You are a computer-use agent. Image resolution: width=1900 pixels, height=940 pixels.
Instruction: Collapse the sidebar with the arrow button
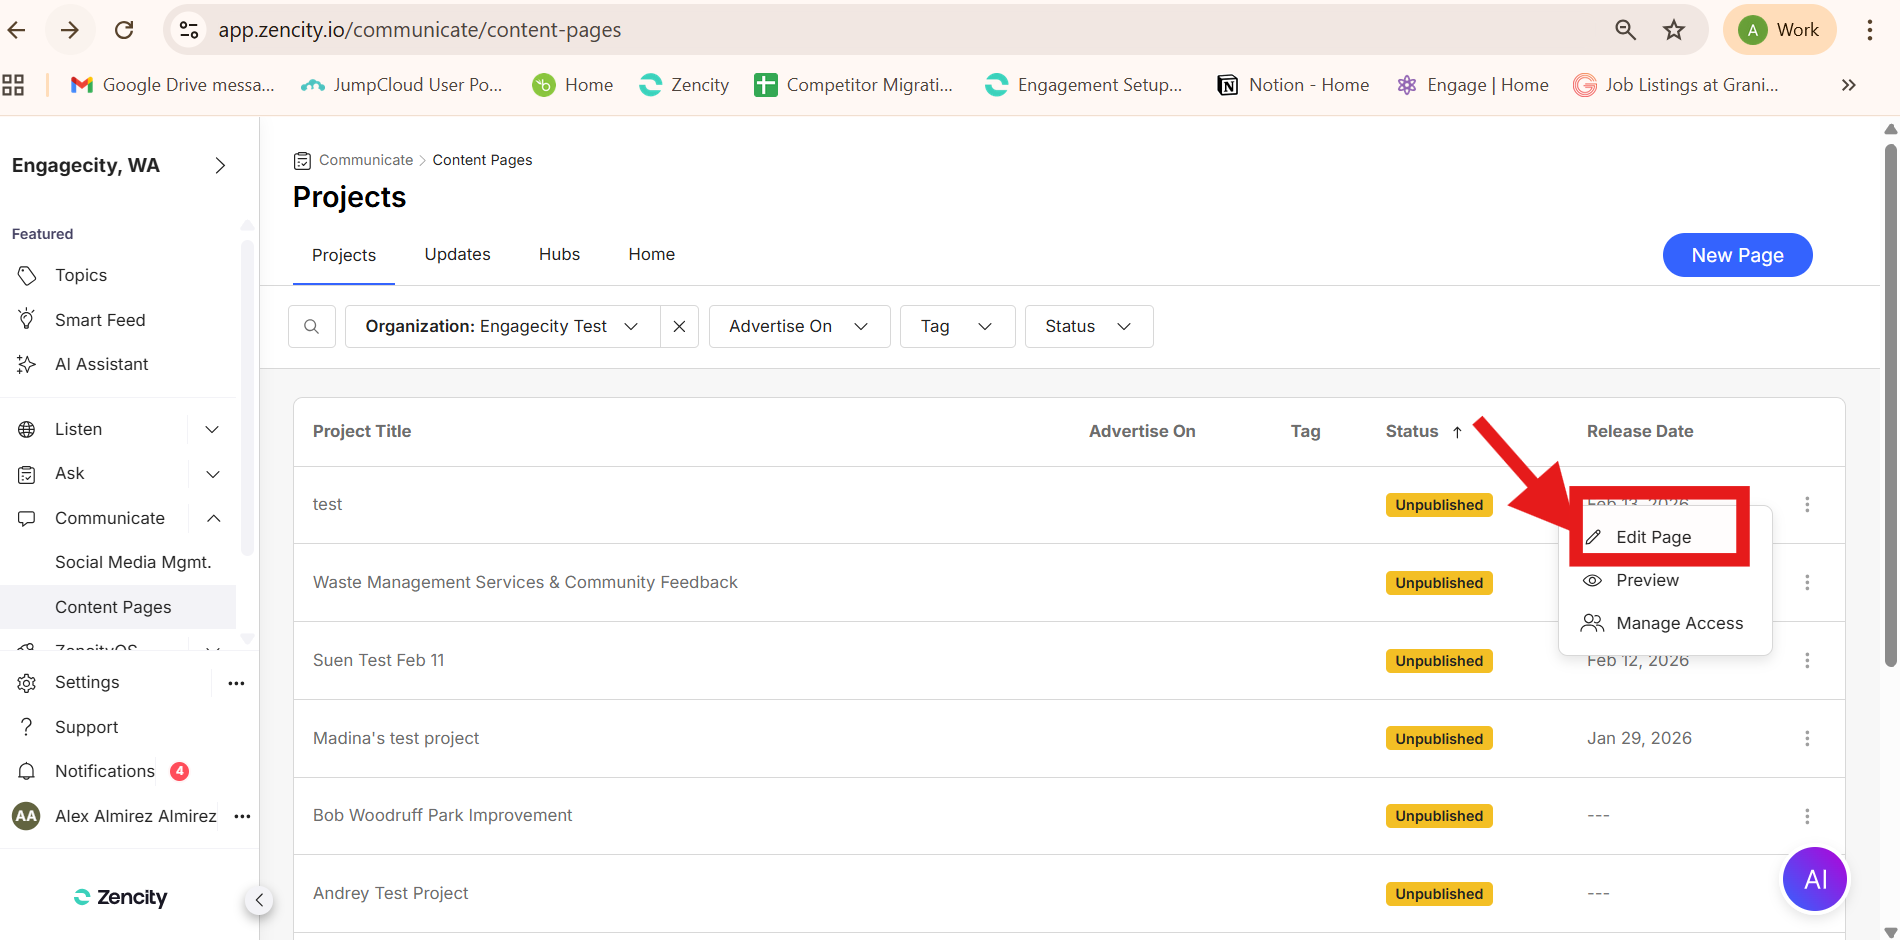[259, 900]
